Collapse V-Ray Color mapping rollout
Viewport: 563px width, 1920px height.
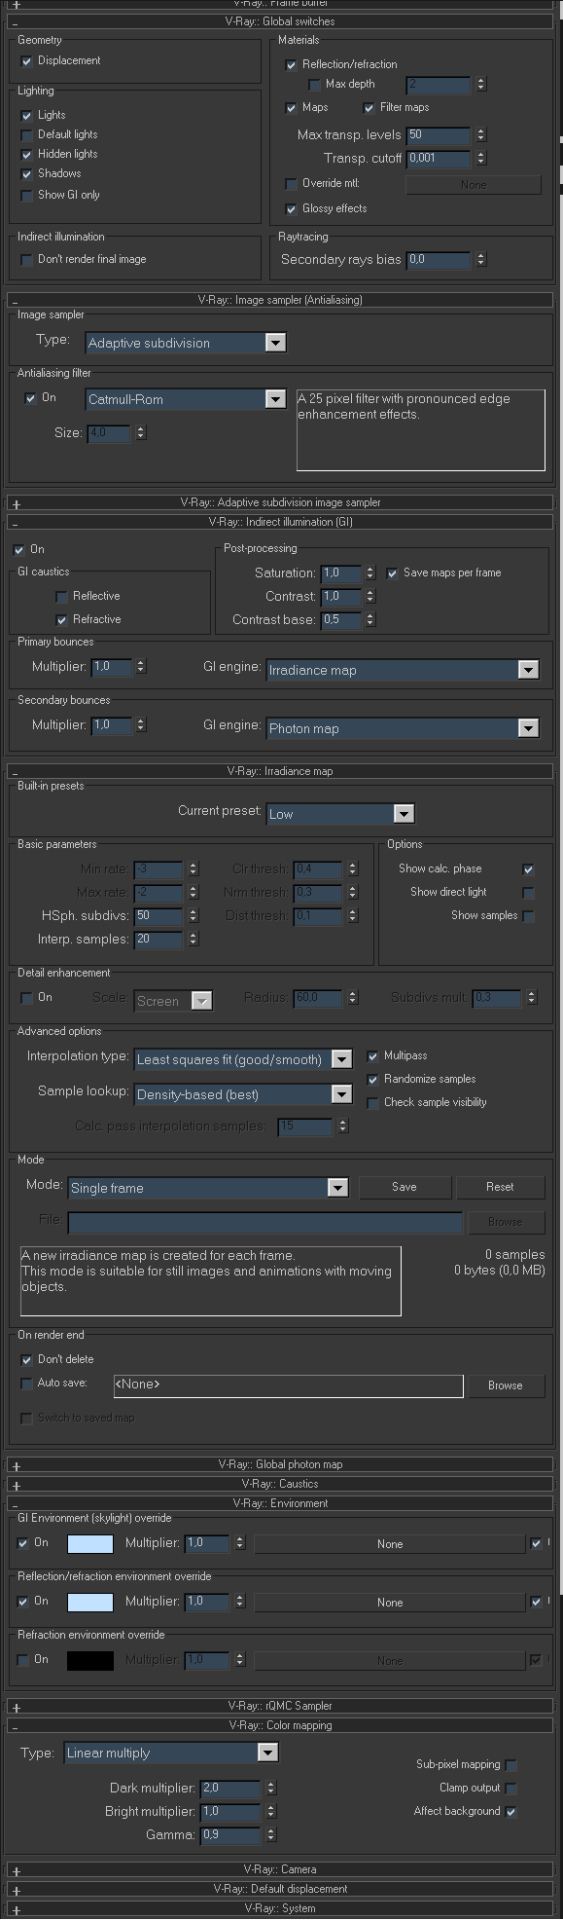(280, 1725)
